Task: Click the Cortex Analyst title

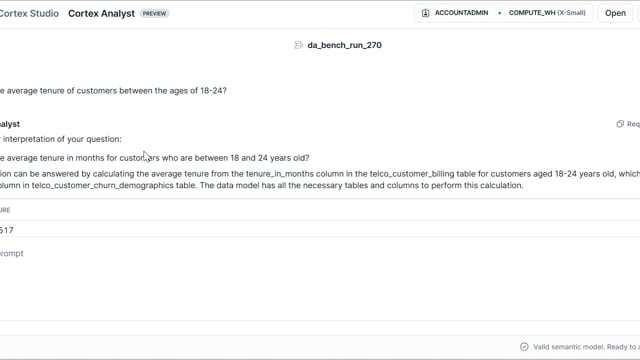Action: (101, 13)
